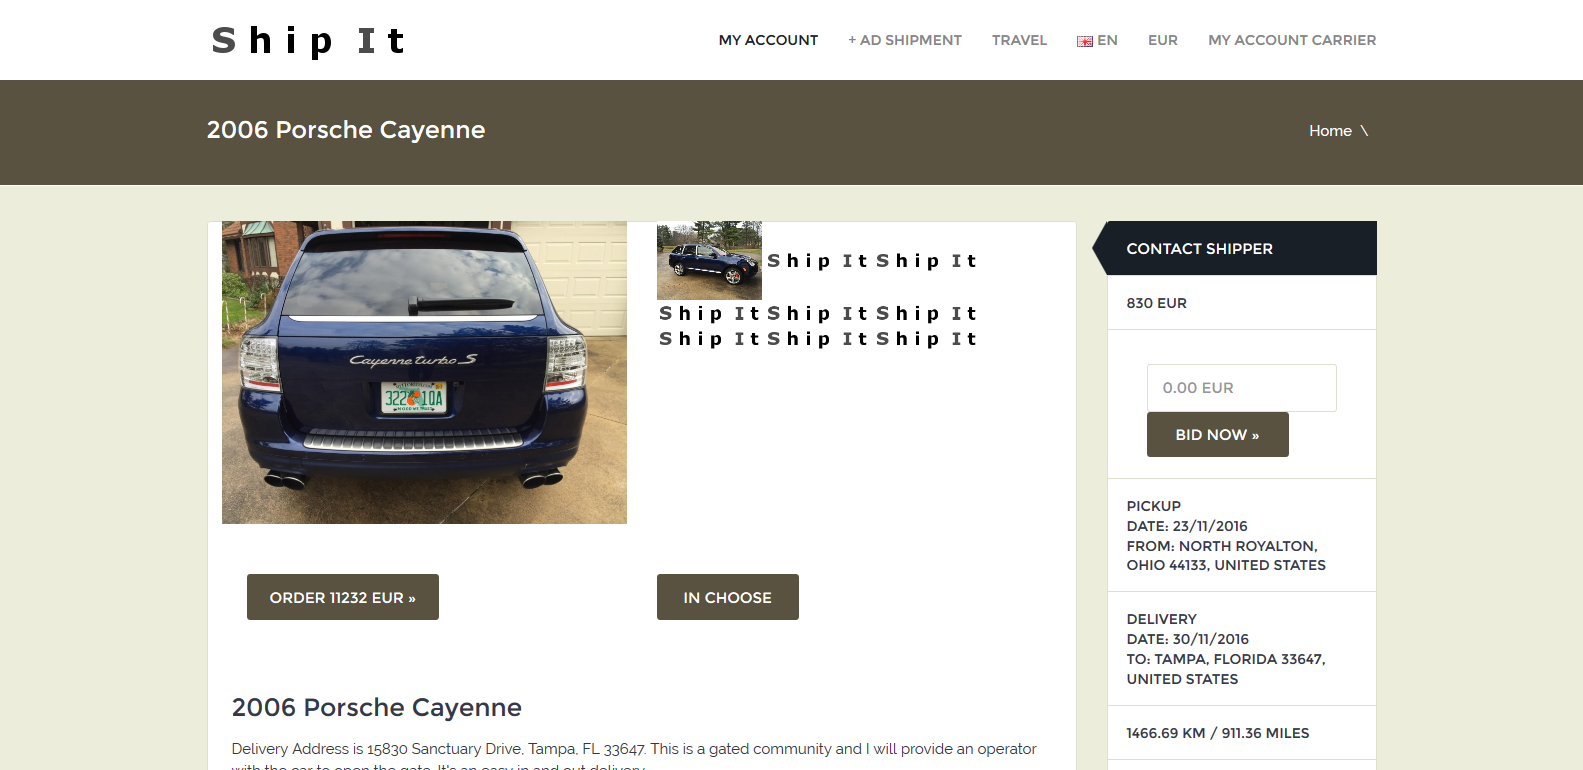This screenshot has width=1583, height=770.
Task: Select the PICKUP details block
Action: point(1225,535)
